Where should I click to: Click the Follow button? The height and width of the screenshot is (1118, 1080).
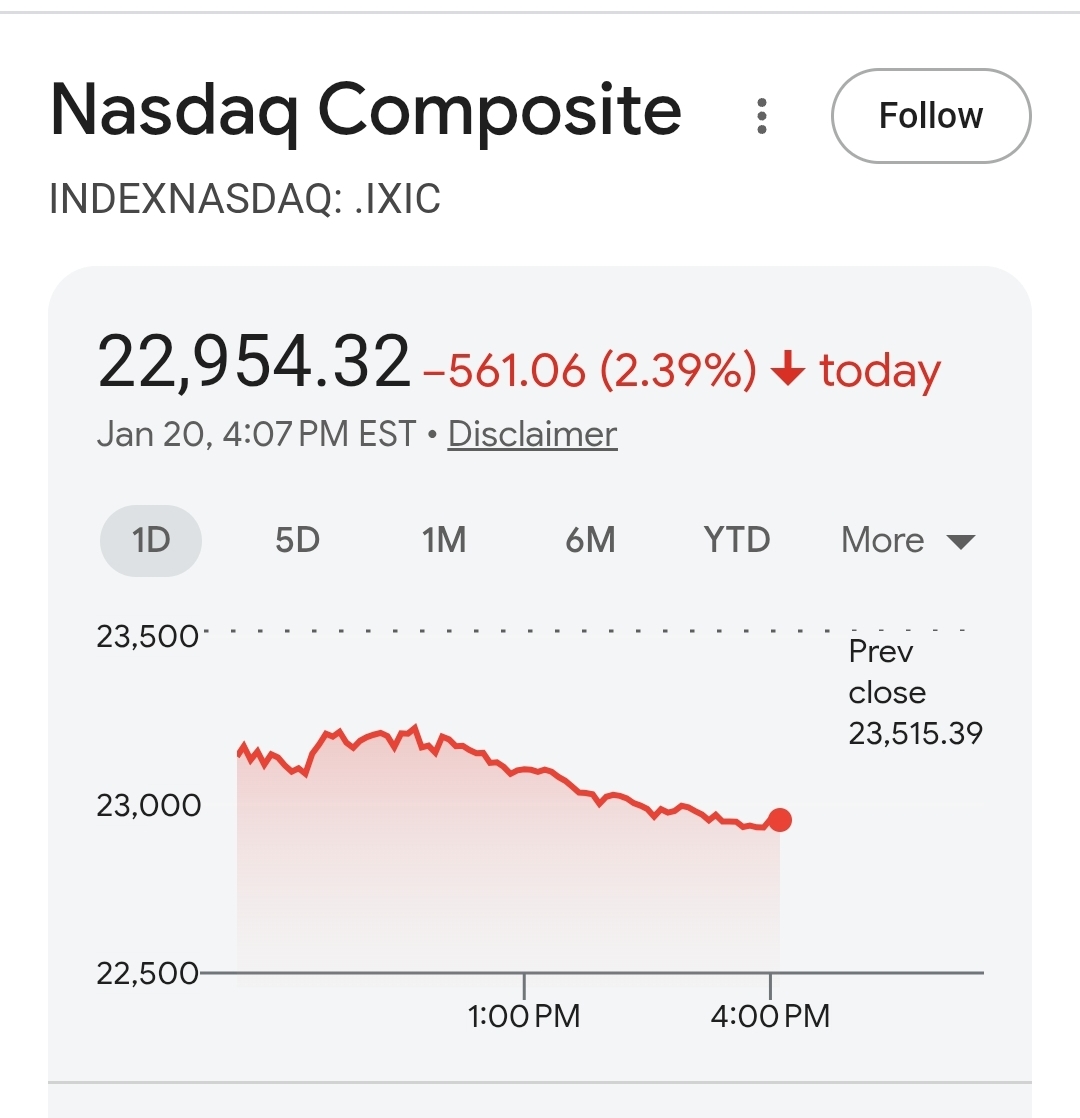click(x=930, y=116)
